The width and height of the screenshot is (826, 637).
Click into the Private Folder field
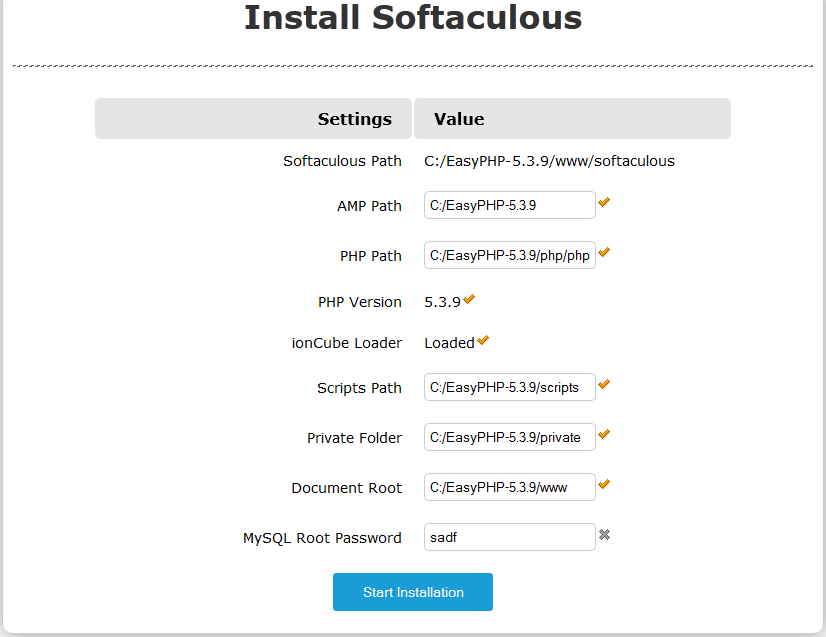click(509, 437)
